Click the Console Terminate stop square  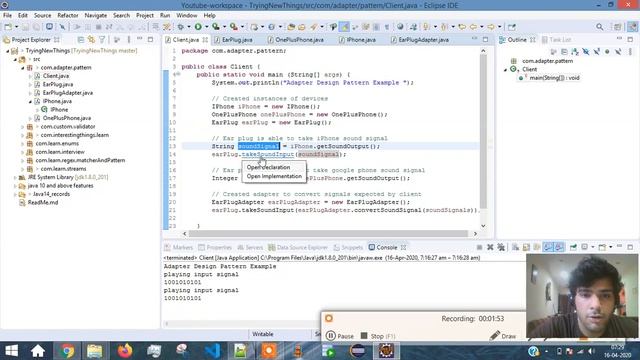click(x=479, y=247)
